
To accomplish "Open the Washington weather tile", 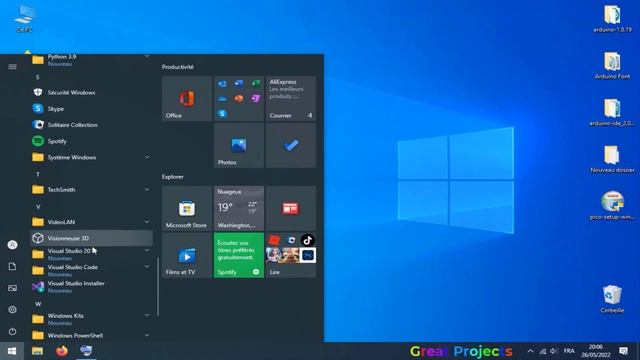I will click(x=239, y=208).
